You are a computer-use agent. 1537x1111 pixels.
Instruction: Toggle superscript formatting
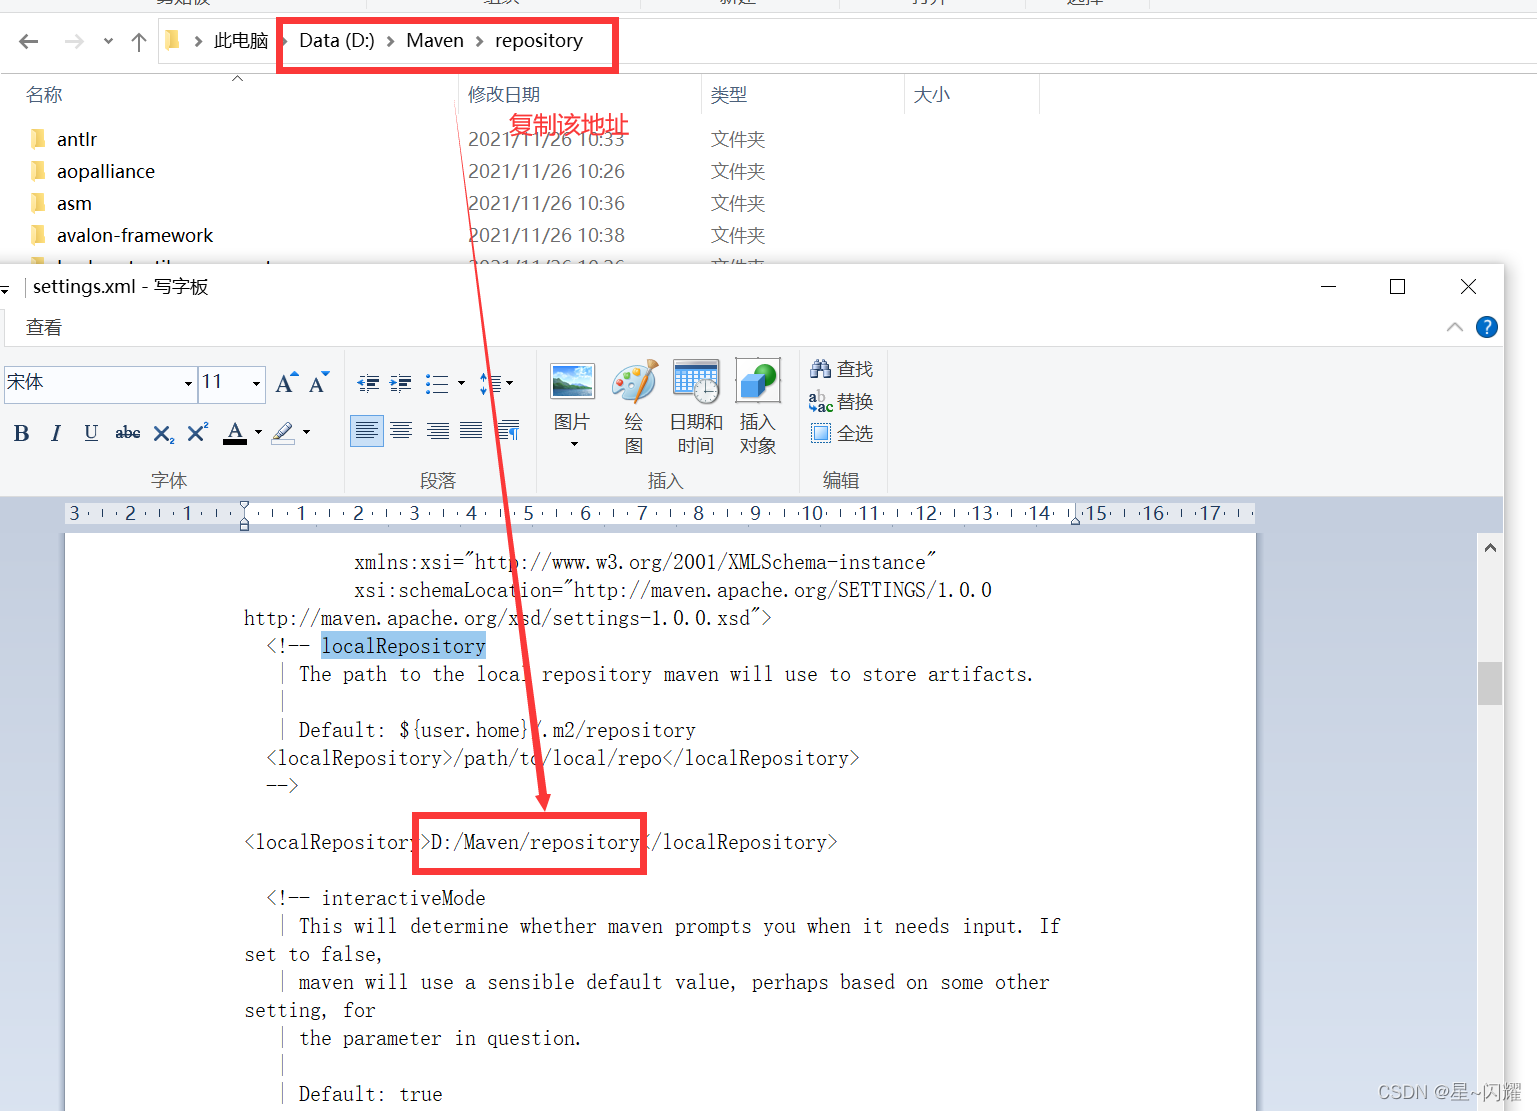198,433
